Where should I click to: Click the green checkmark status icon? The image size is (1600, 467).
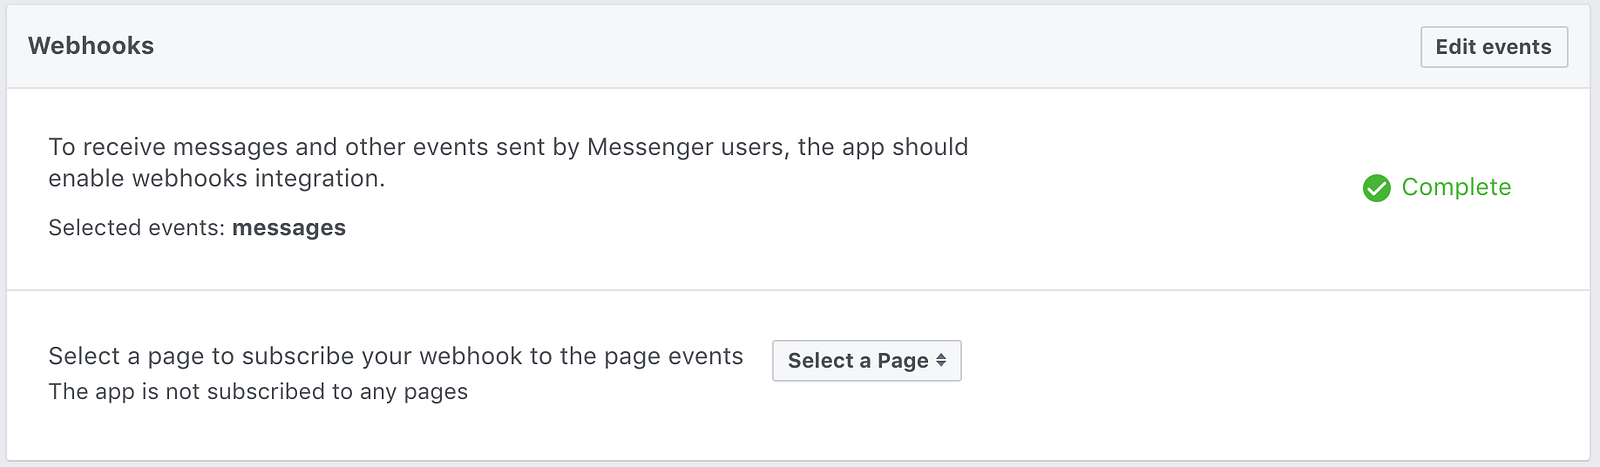[x=1377, y=188]
